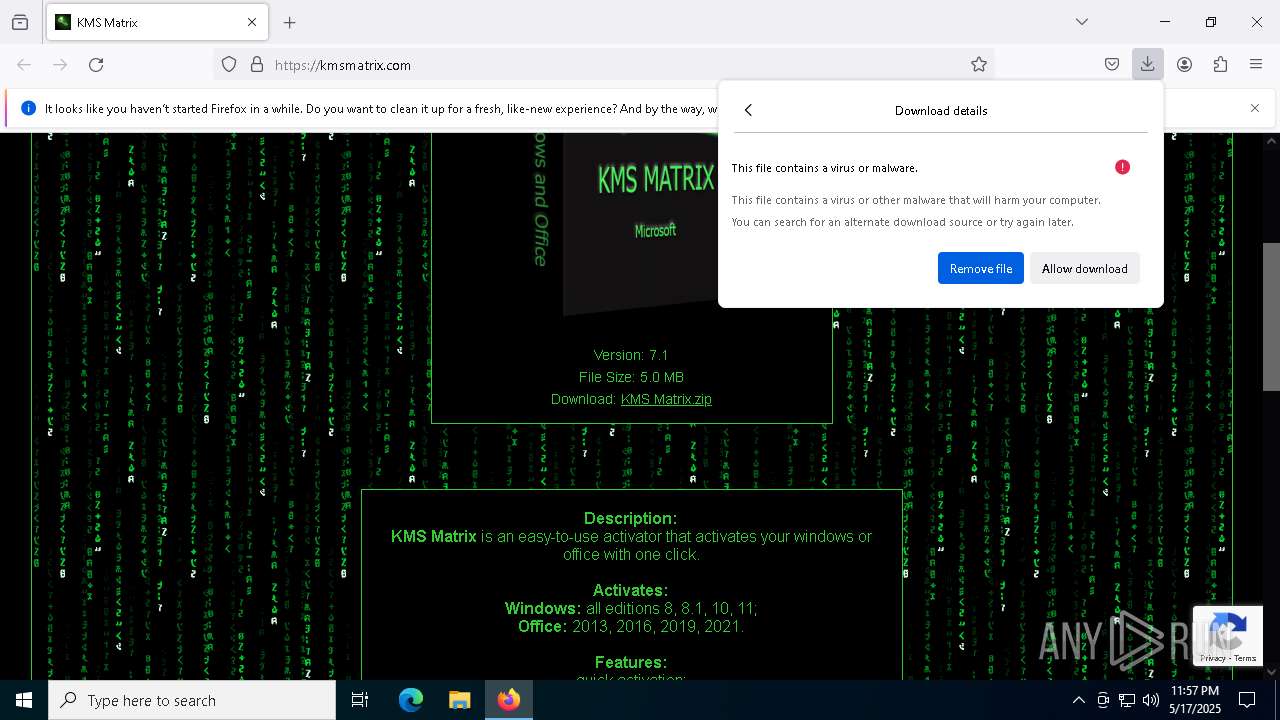Open File Explorer from taskbar
The image size is (1280, 720).
tap(459, 700)
